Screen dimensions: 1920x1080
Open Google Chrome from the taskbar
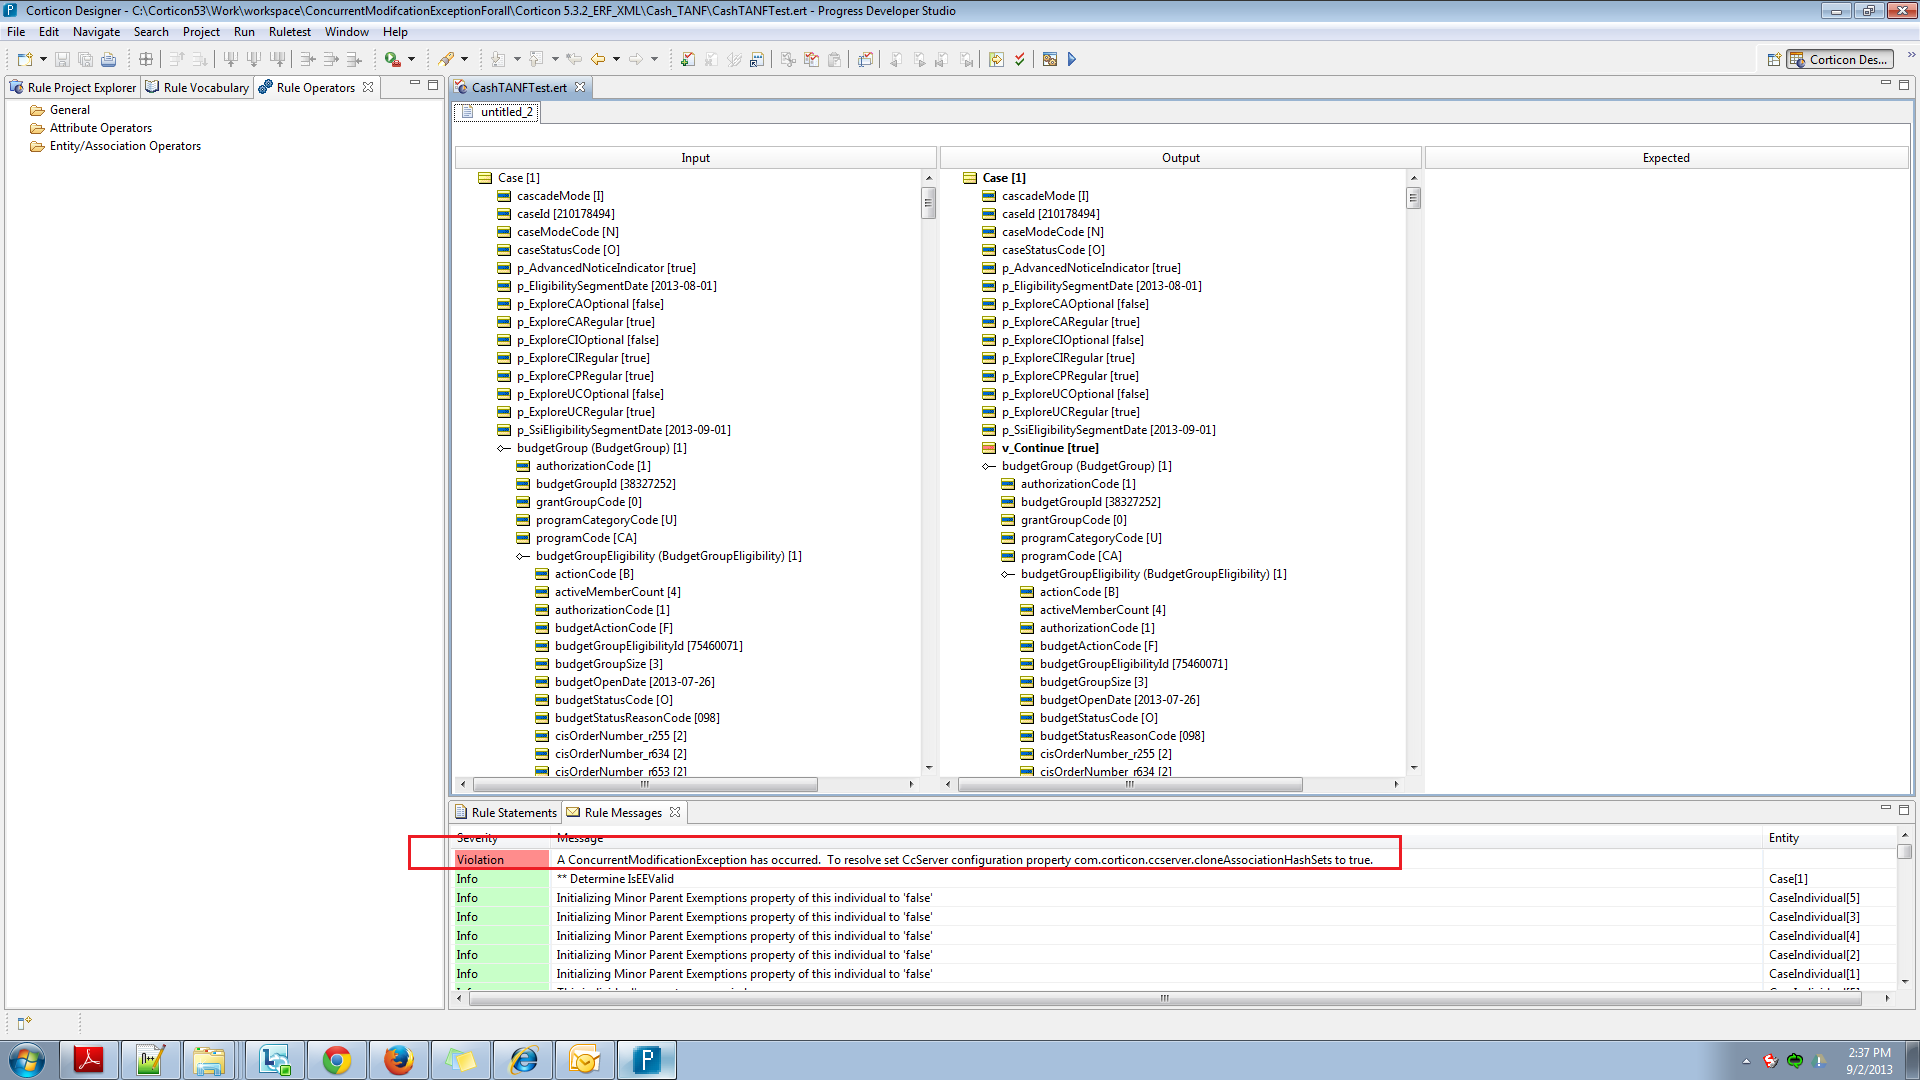pyautogui.click(x=337, y=1060)
